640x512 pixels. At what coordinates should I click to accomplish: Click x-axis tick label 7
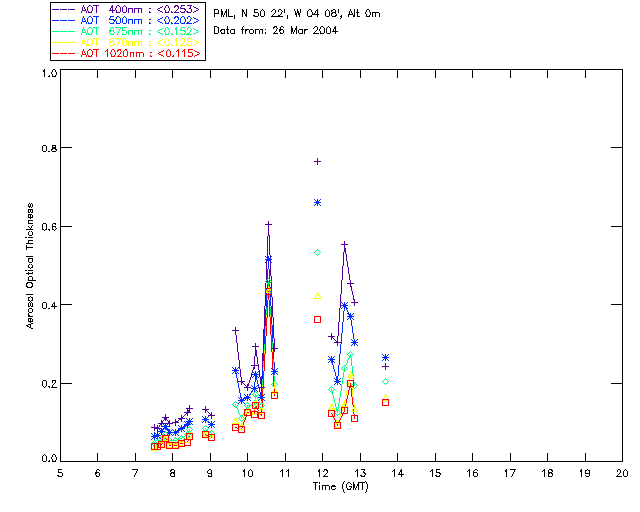tap(135, 473)
